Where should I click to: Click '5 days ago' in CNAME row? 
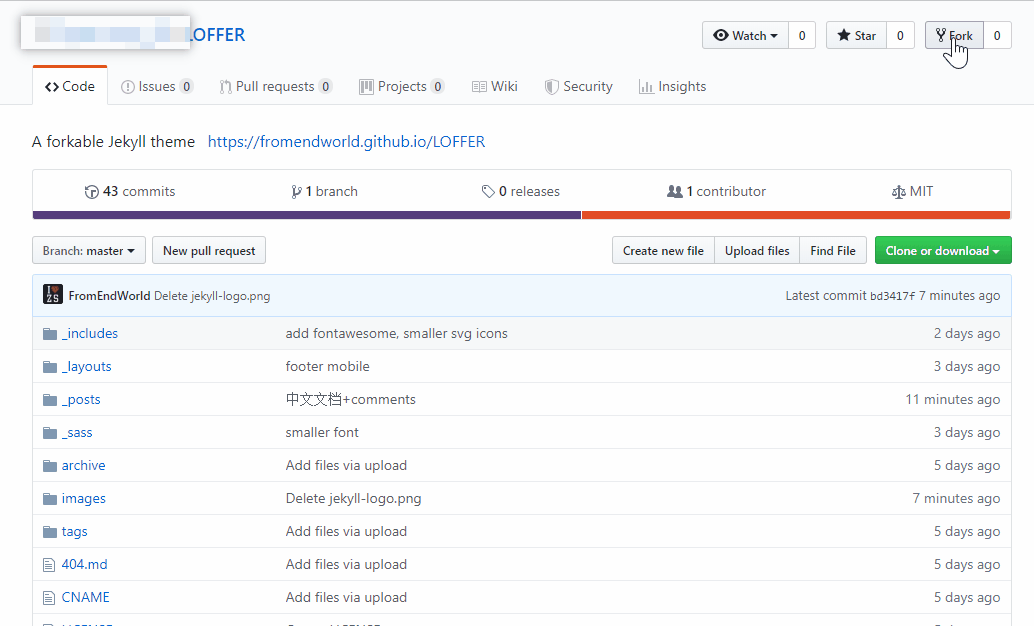coord(967,598)
